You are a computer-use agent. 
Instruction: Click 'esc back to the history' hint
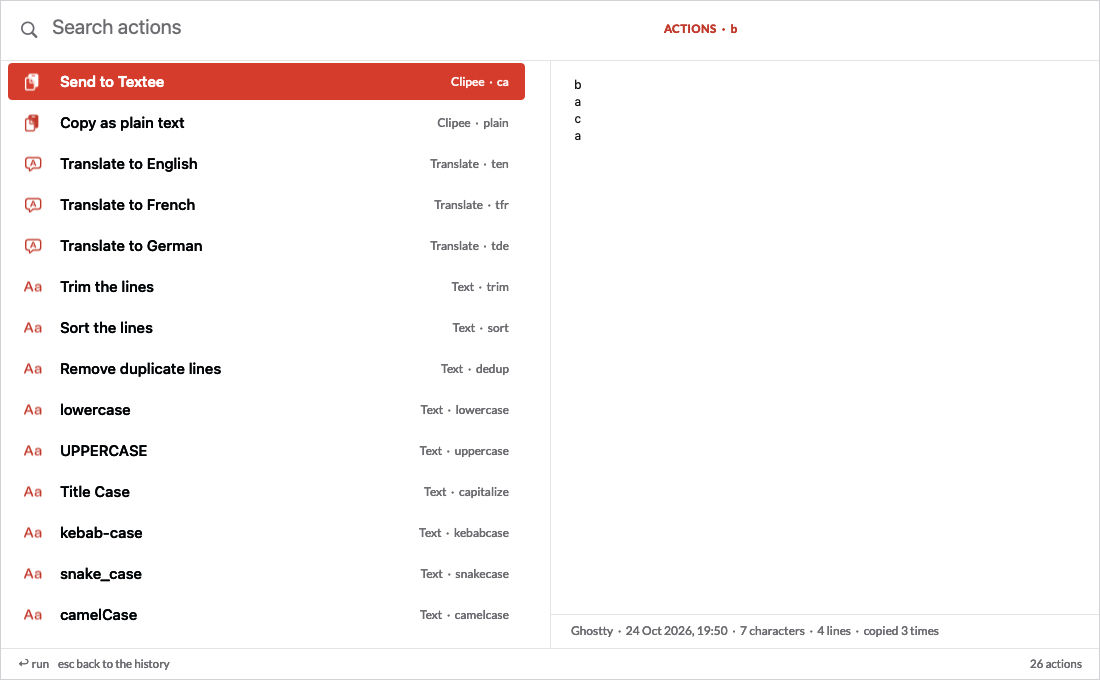[x=114, y=664]
